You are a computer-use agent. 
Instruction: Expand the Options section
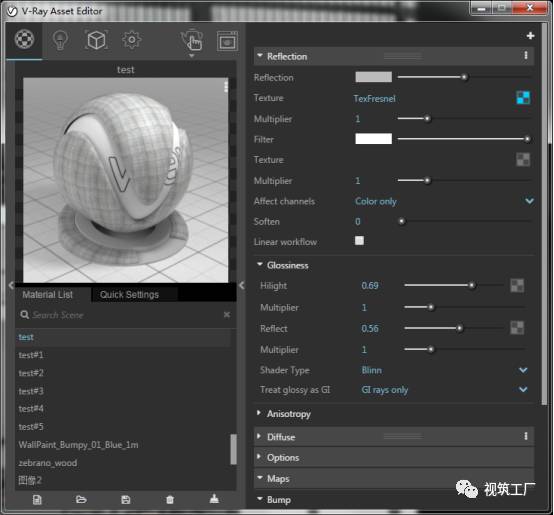click(x=259, y=456)
